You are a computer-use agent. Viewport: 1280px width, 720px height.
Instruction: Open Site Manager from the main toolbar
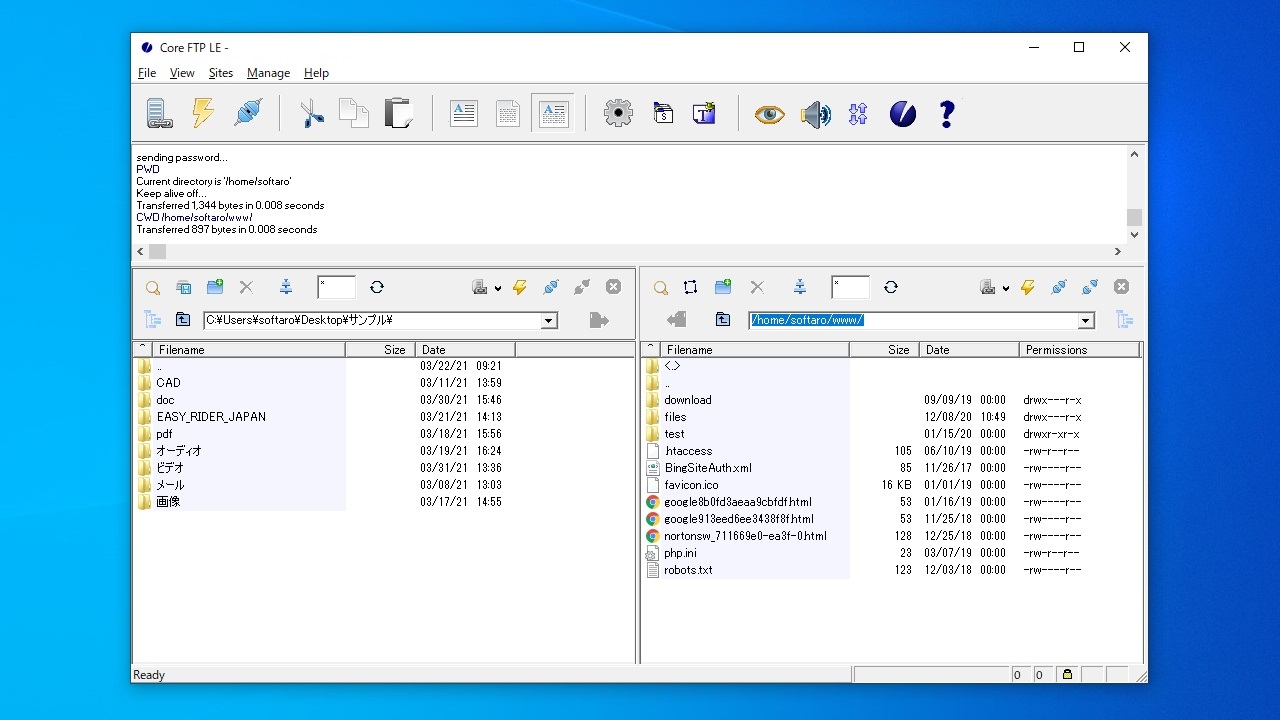(159, 114)
